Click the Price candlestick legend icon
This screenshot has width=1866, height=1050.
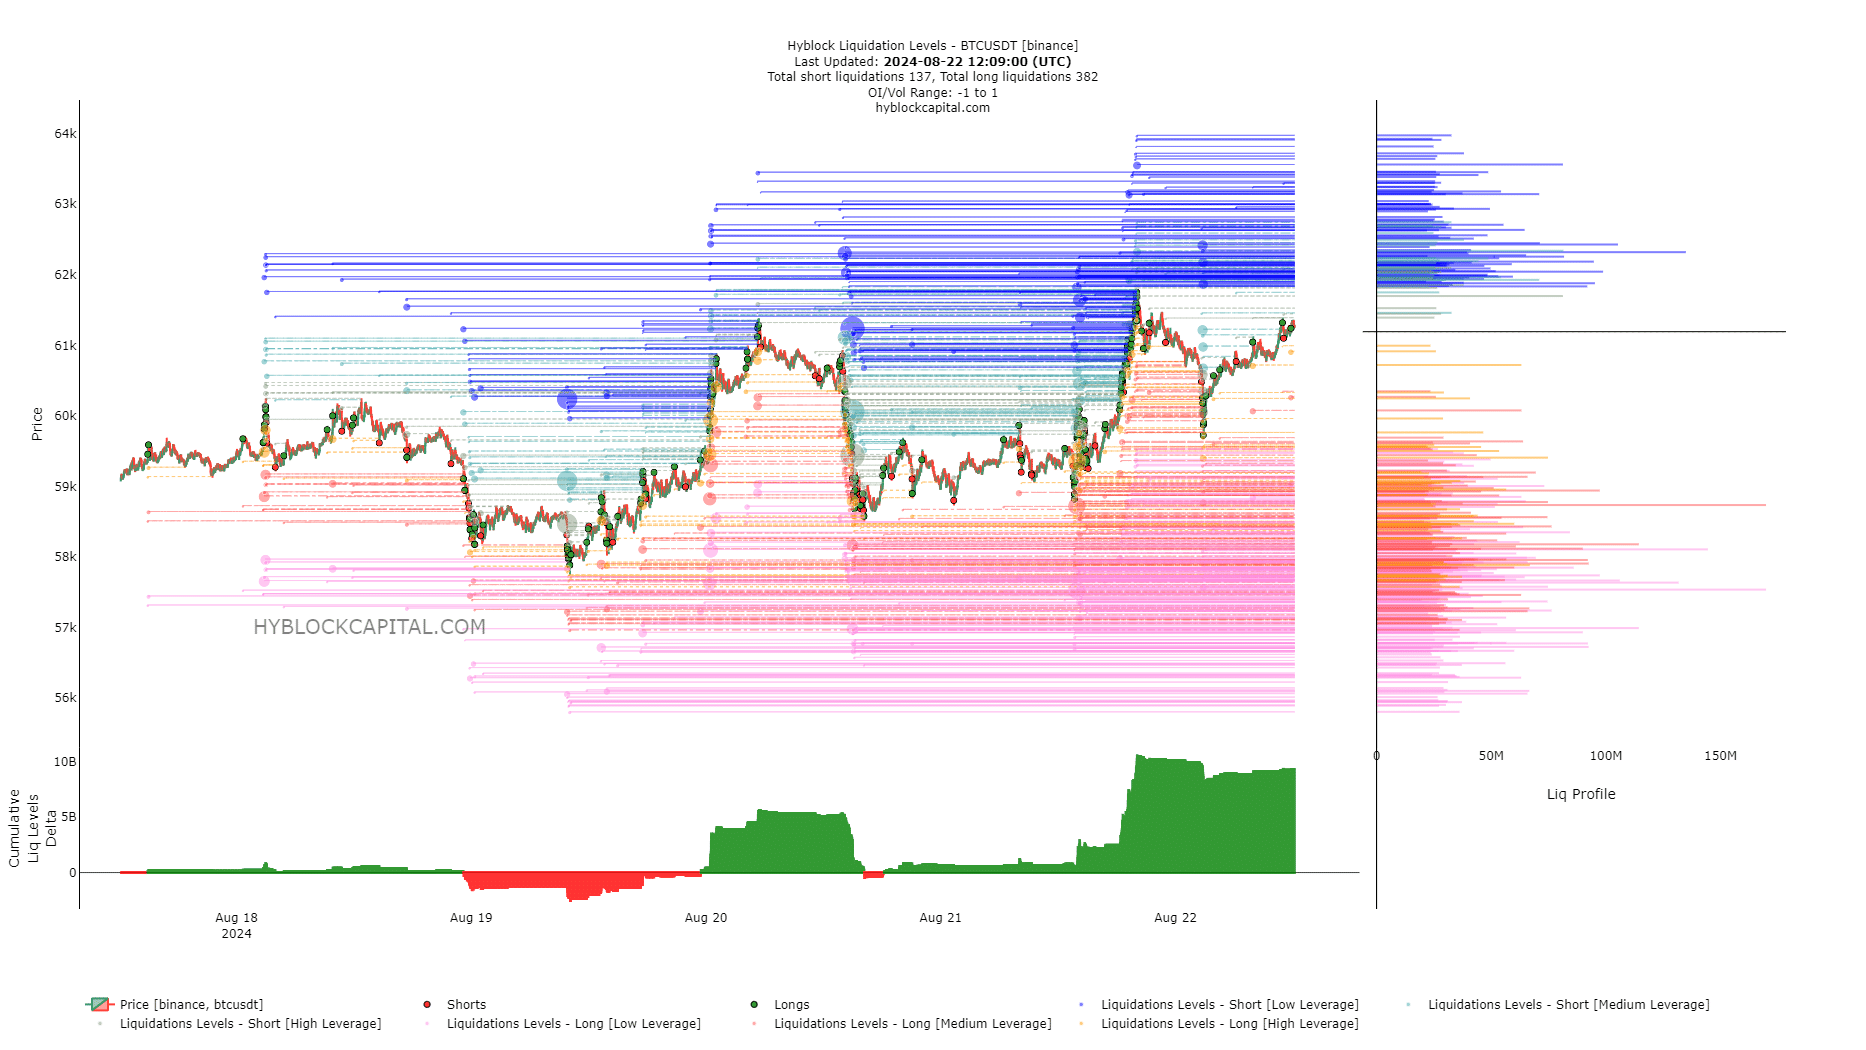tap(100, 1004)
